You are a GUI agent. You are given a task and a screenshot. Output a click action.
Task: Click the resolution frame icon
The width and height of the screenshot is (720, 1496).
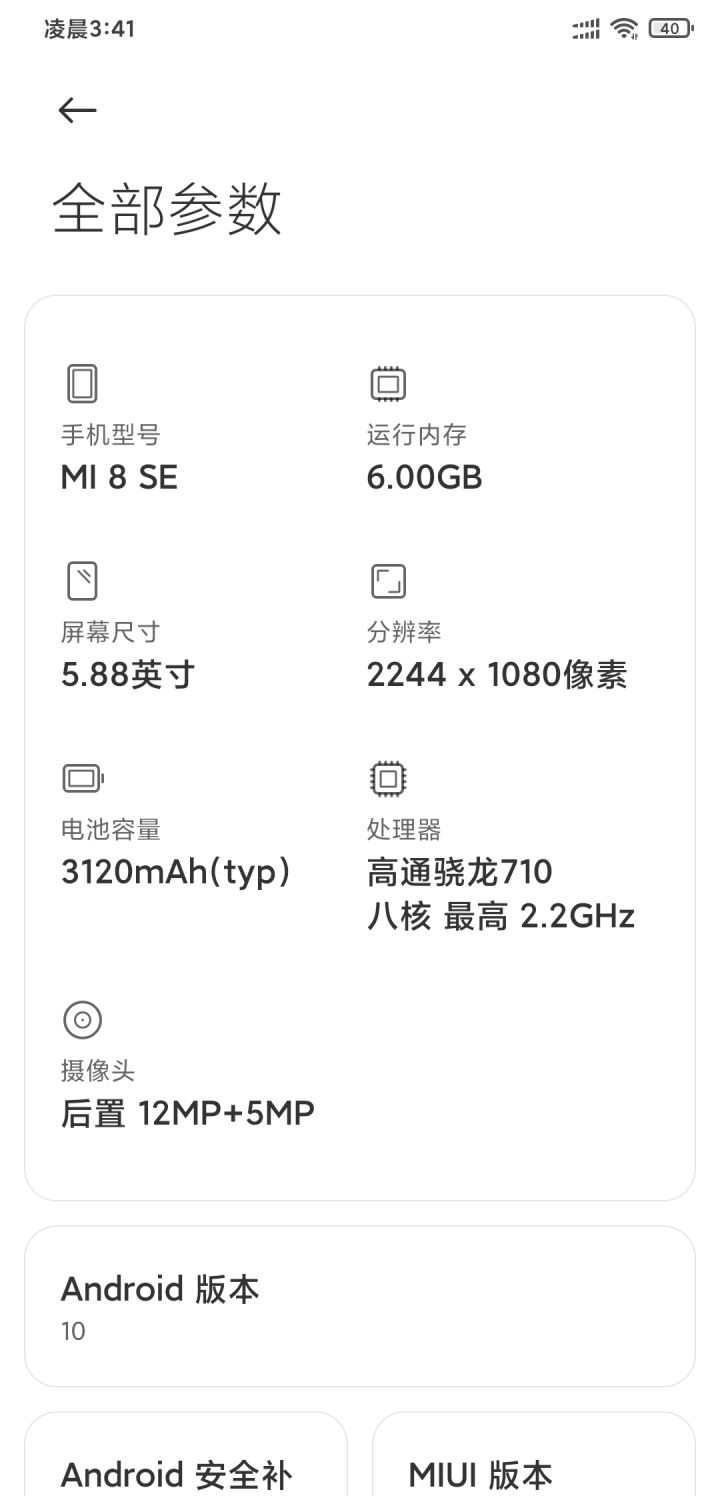[388, 580]
